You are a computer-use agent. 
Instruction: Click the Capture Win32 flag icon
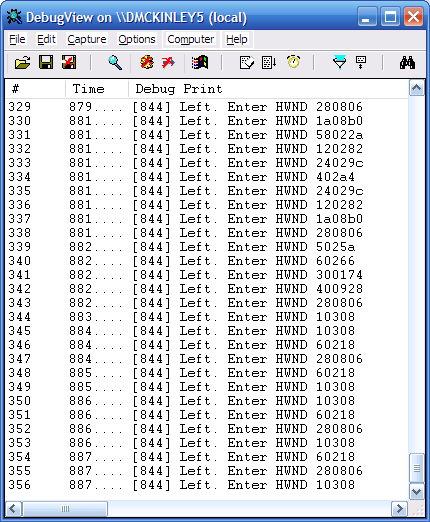tap(200, 62)
